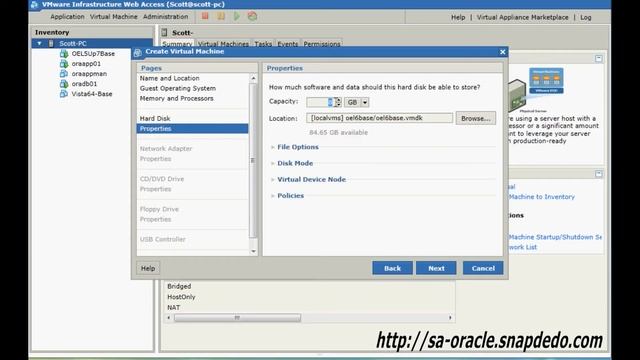Click the OEL5Up7Base virtual machine icon
640x360 pixels.
click(x=64, y=53)
